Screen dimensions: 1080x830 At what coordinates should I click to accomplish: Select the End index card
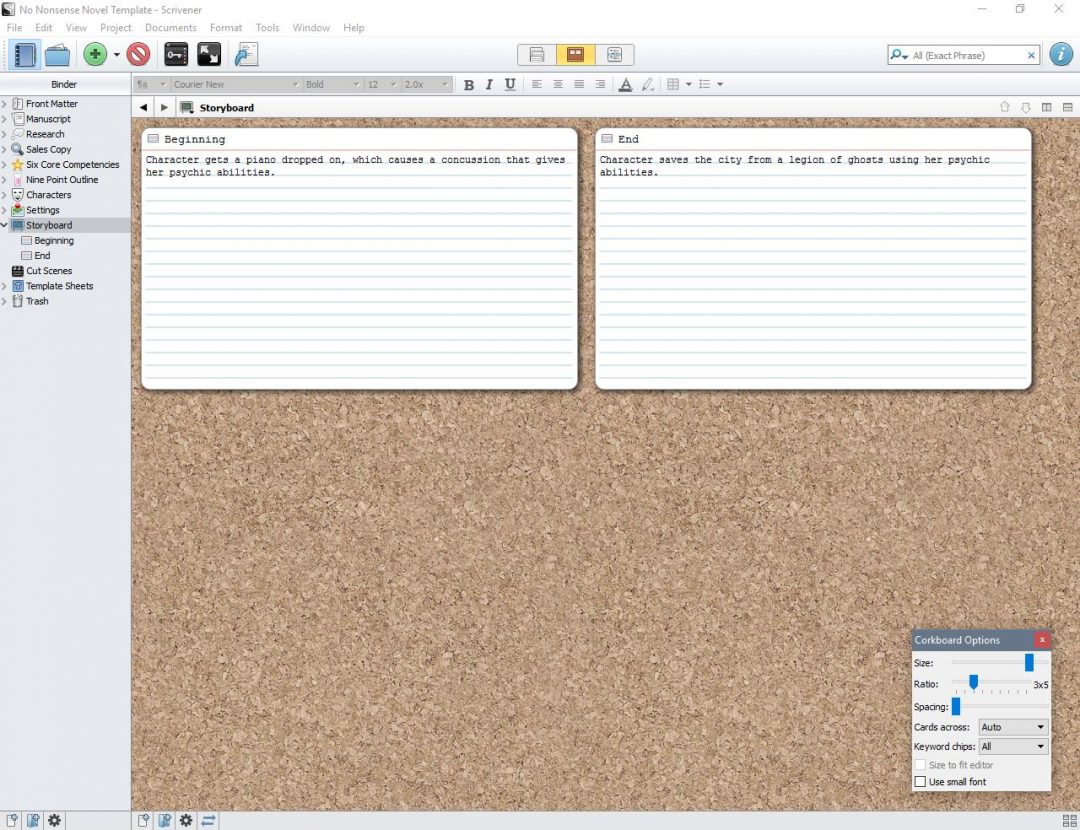point(813,258)
